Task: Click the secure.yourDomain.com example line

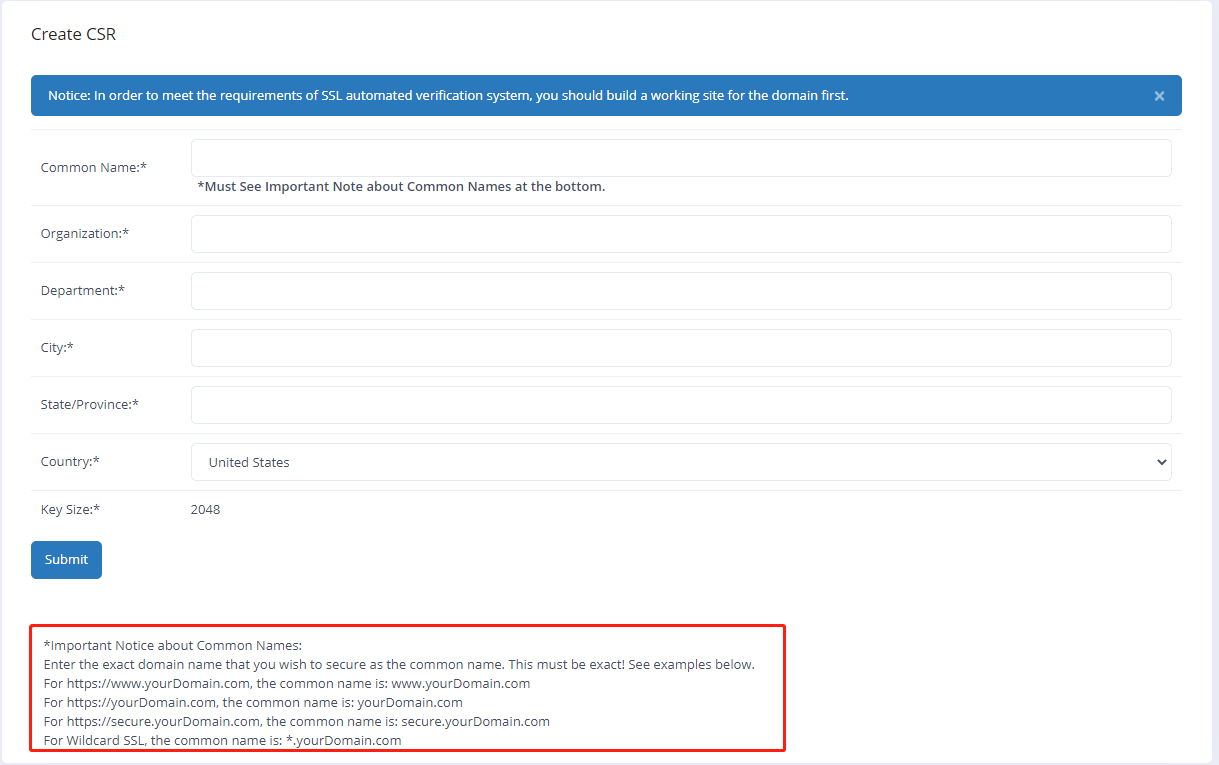Action: point(296,721)
